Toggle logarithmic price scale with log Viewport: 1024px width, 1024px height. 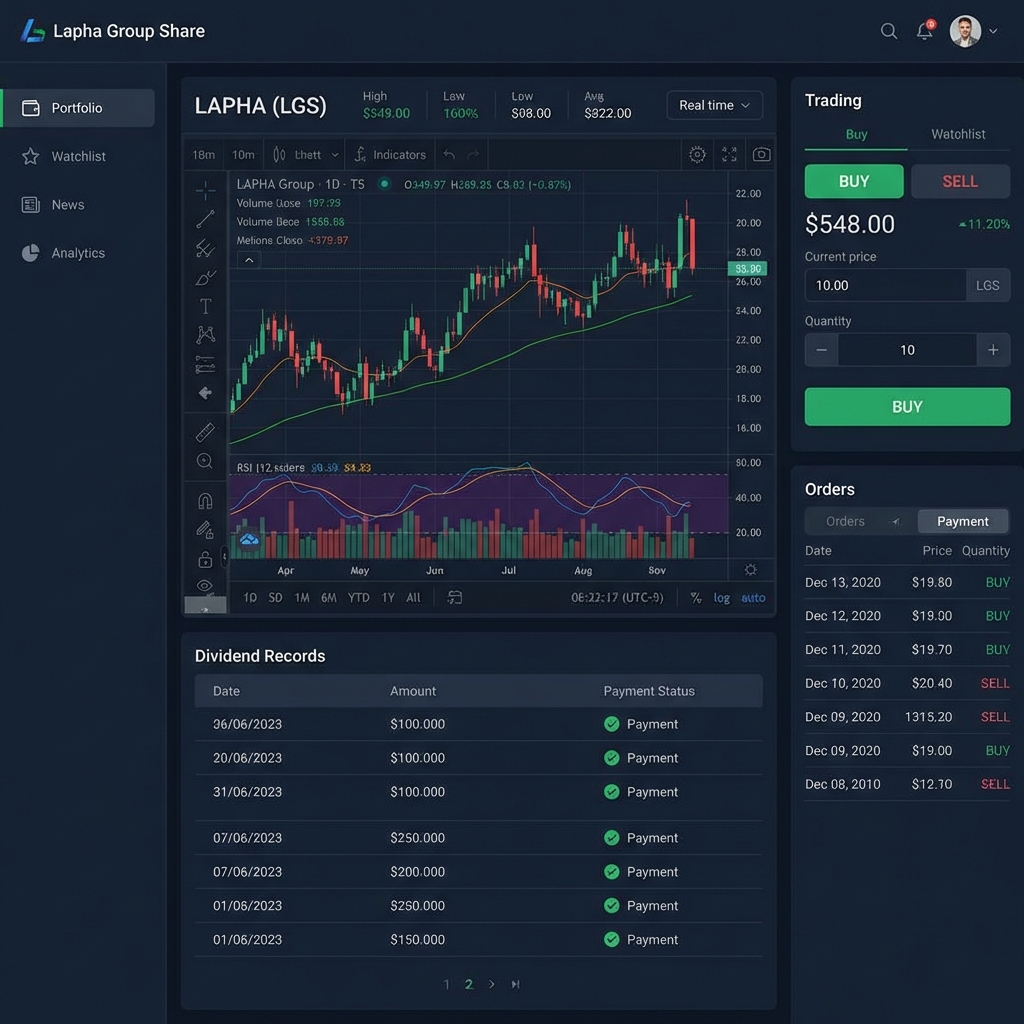pos(722,597)
